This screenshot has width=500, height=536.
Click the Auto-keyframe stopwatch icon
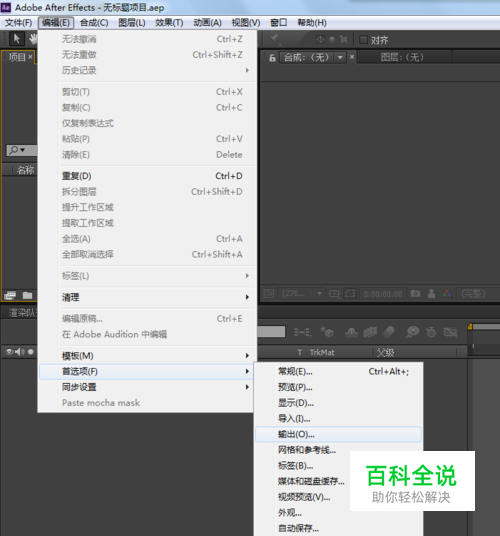coord(431,332)
